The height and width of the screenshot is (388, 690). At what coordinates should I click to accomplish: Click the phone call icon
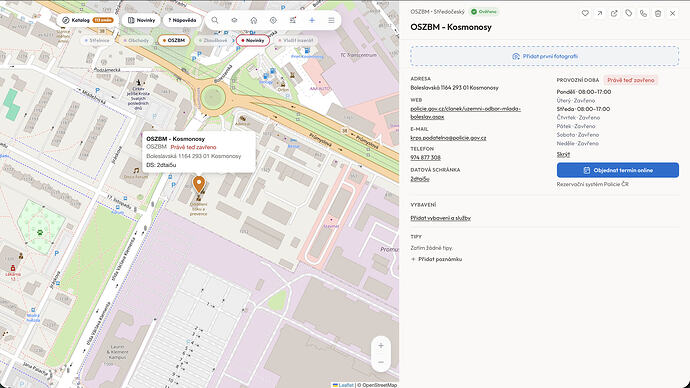(643, 13)
